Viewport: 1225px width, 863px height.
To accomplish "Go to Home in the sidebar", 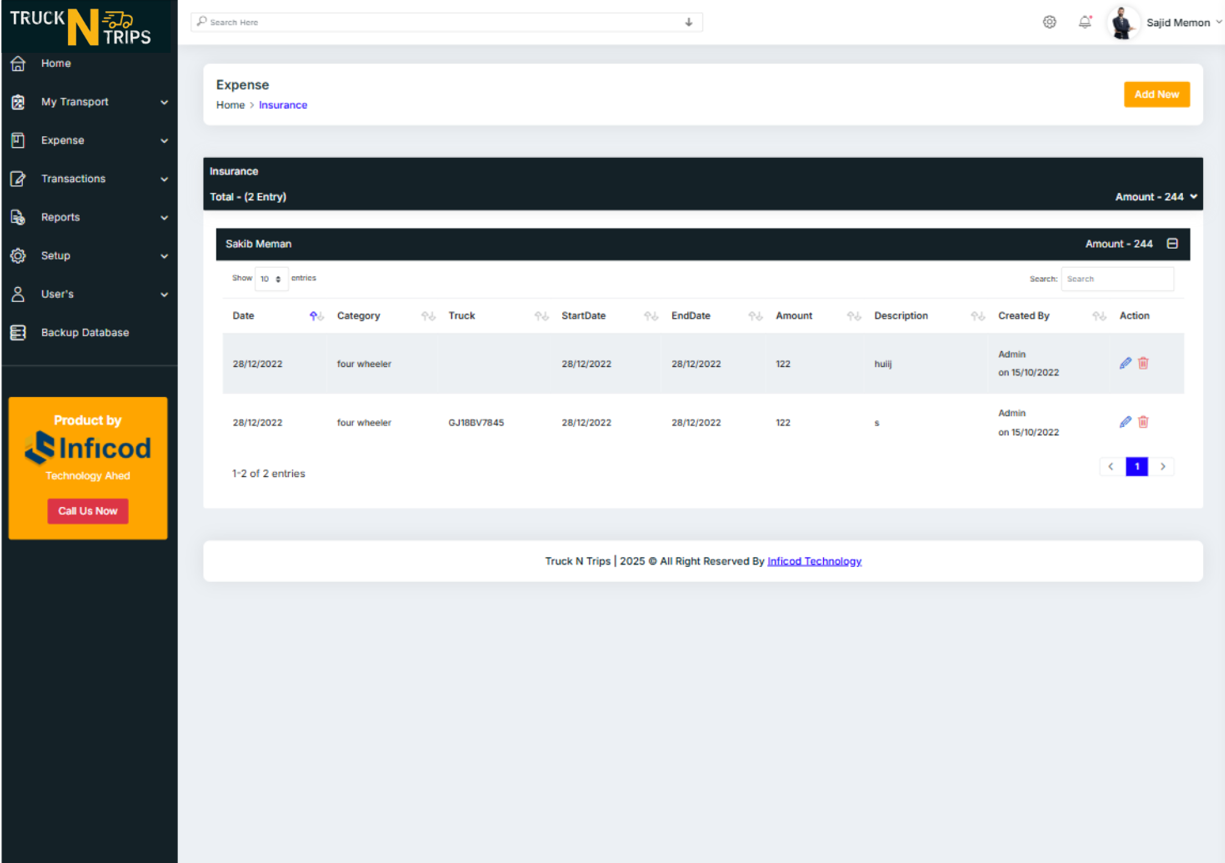I will tap(56, 63).
